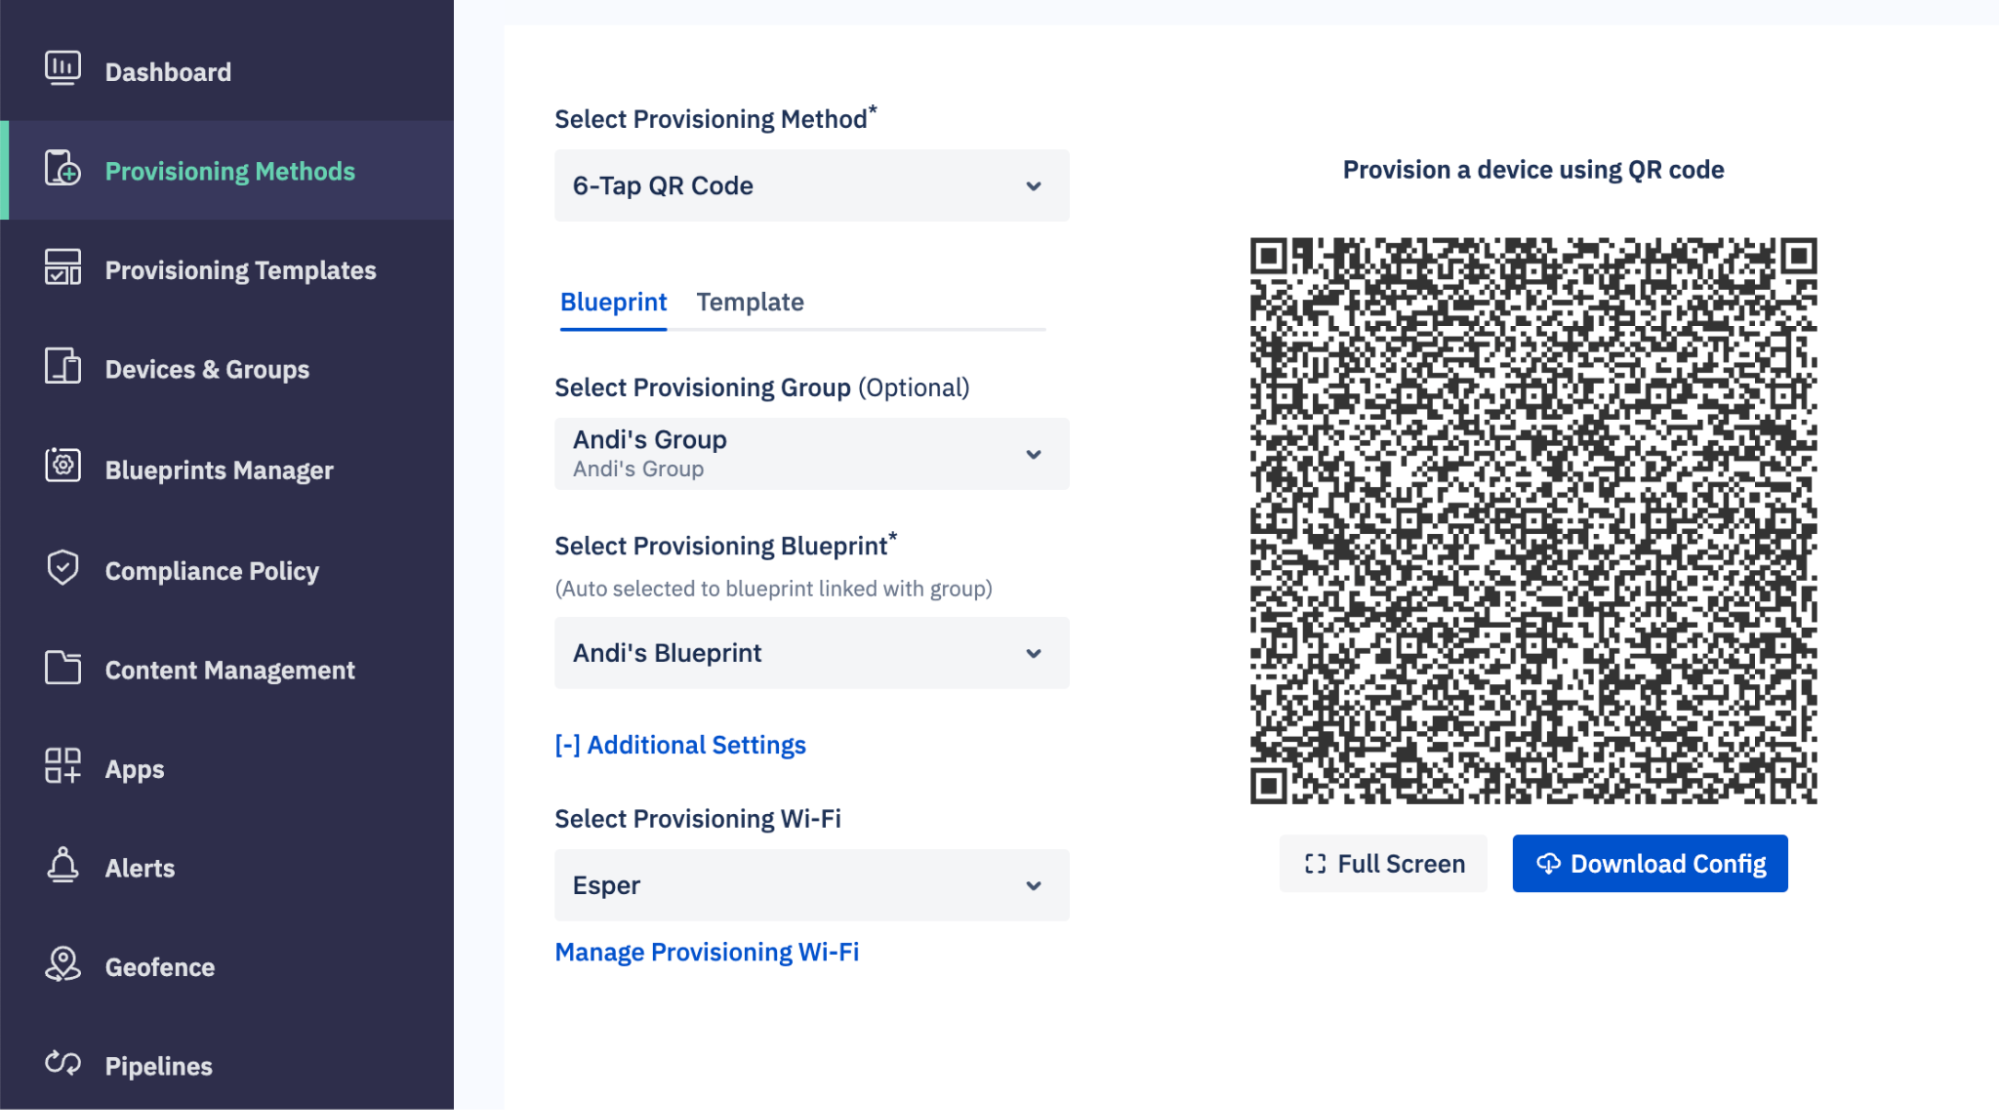Open the Blueprints Manager
The width and height of the screenshot is (1999, 1110).
tap(218, 470)
